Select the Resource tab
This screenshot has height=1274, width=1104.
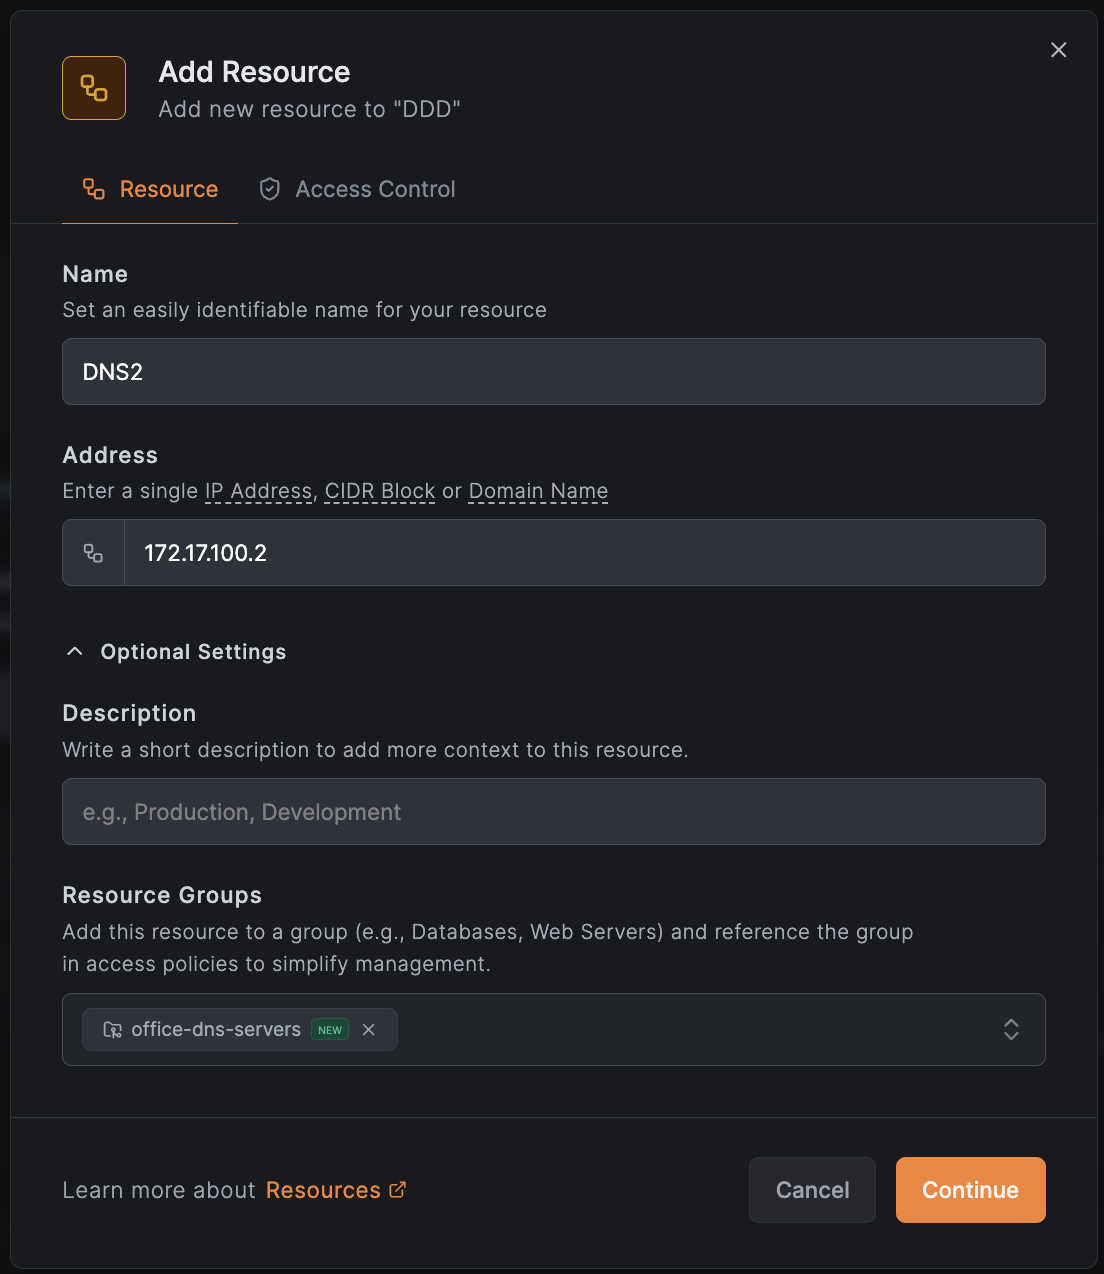[168, 189]
